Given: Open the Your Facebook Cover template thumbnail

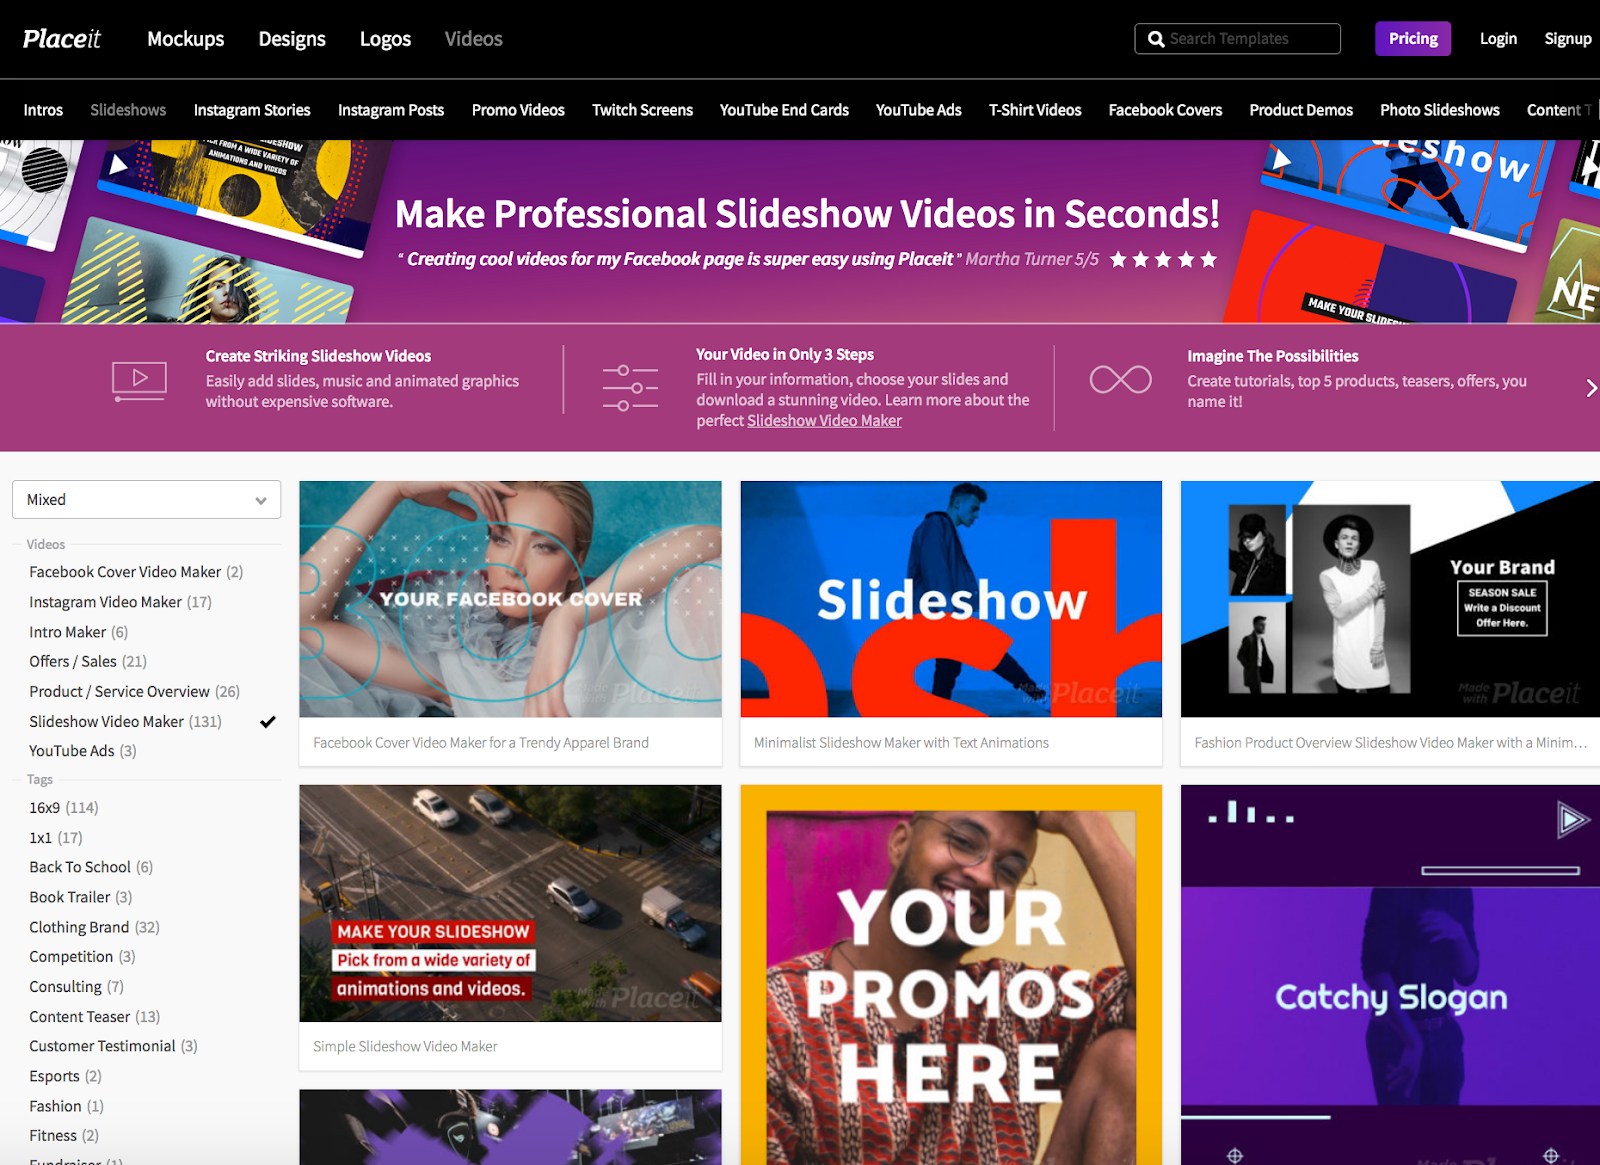Looking at the screenshot, I should [x=510, y=599].
